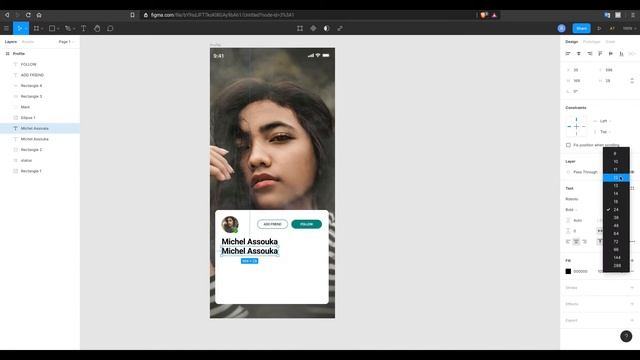Select the Text tool
This screenshot has height=360, width=640.
(x=83, y=28)
